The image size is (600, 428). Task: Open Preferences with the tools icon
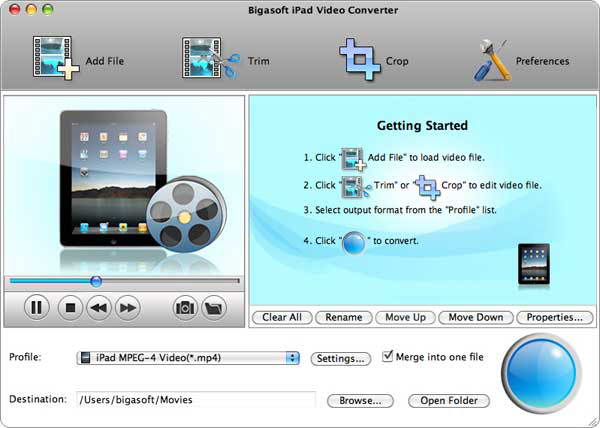click(x=492, y=60)
